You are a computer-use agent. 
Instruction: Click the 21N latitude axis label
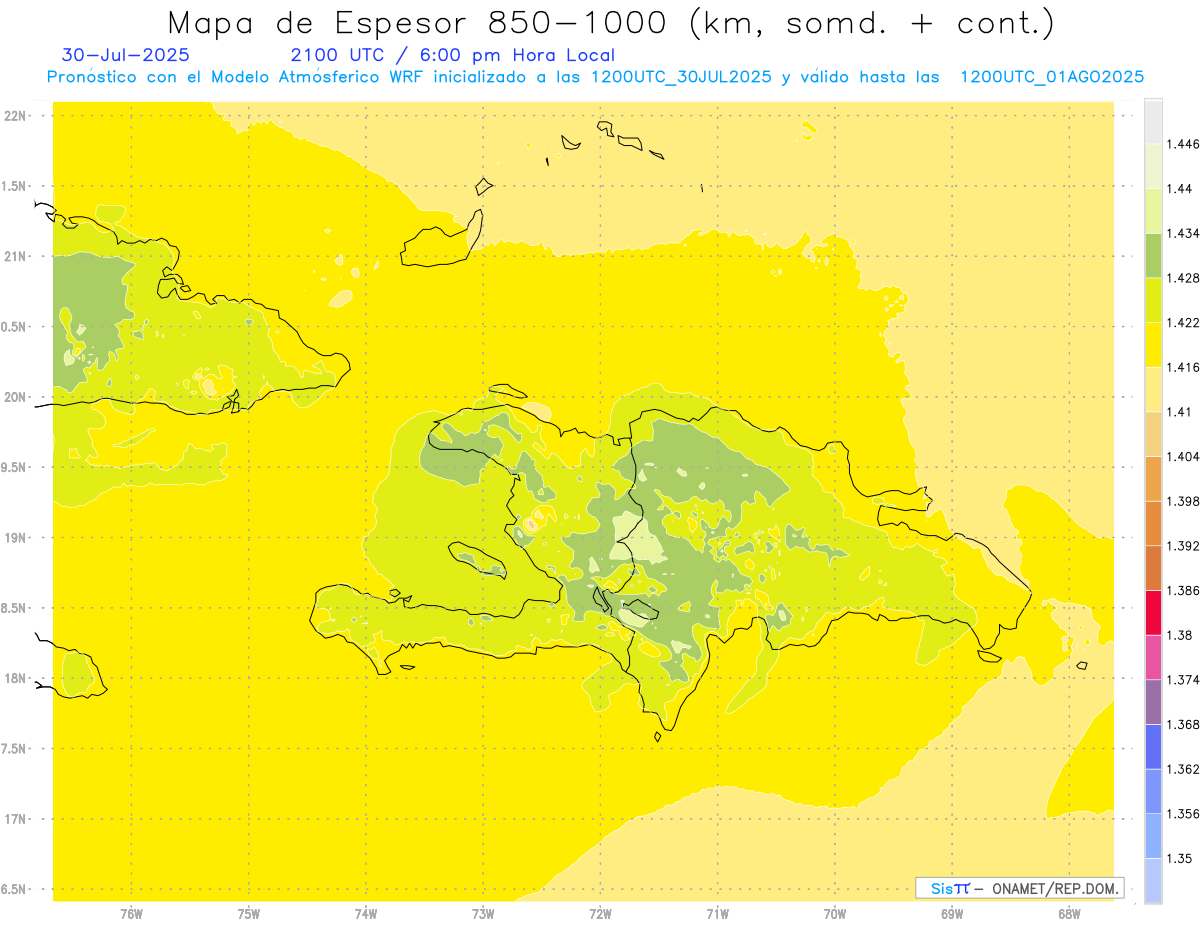[x=15, y=257]
